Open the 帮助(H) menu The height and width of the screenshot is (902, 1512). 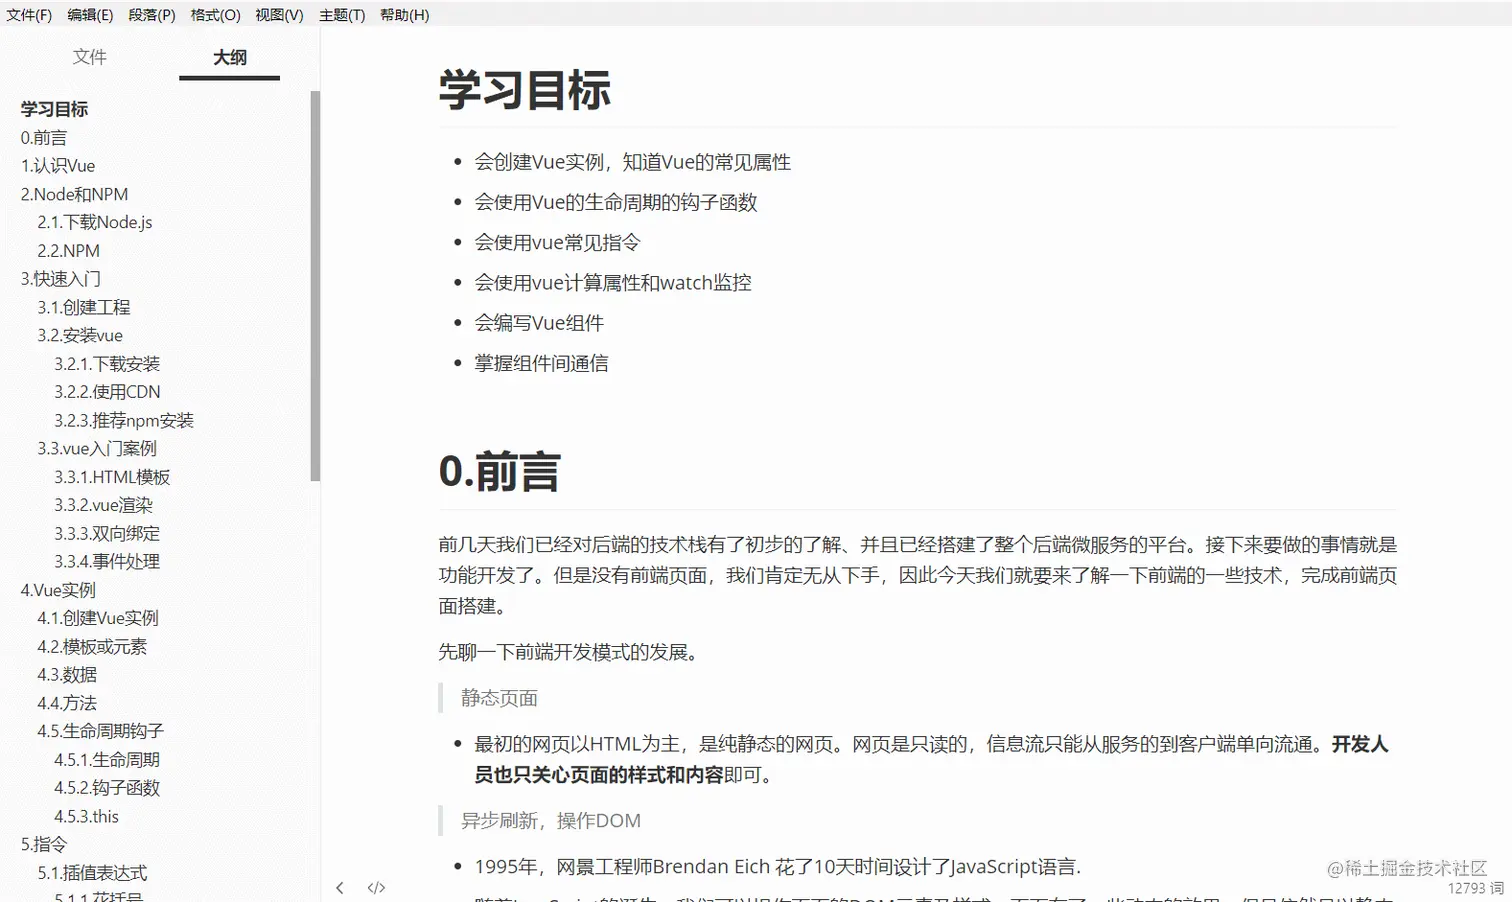404,15
